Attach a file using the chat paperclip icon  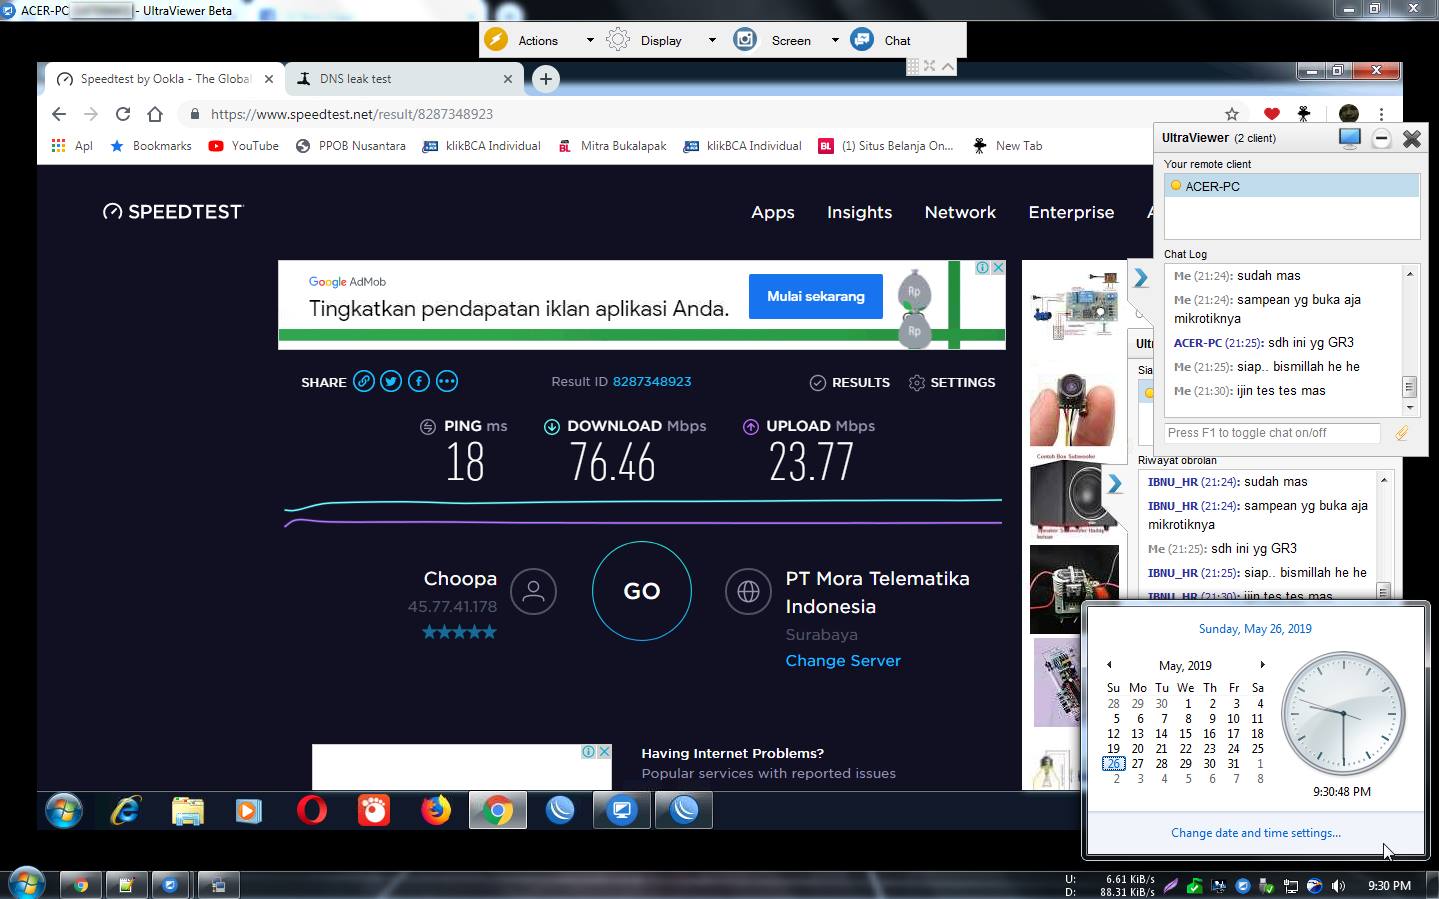click(x=1402, y=433)
